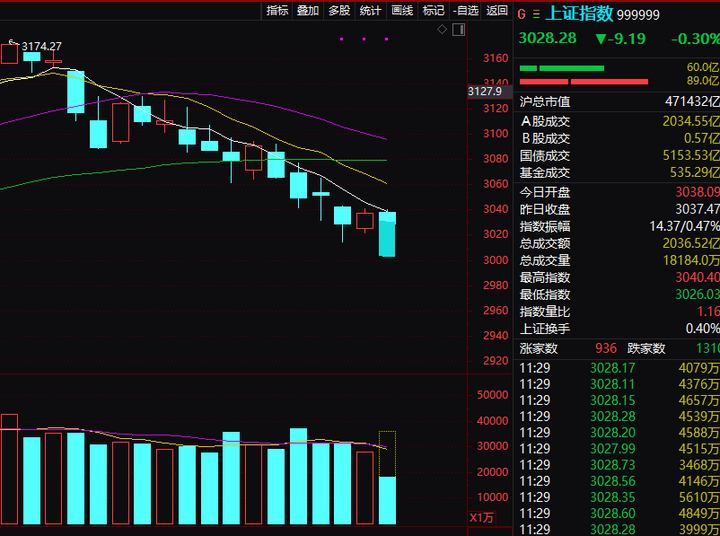720x536 pixels.
Task: Click the 昨日收盘 value 3037.47
Action: point(697,209)
